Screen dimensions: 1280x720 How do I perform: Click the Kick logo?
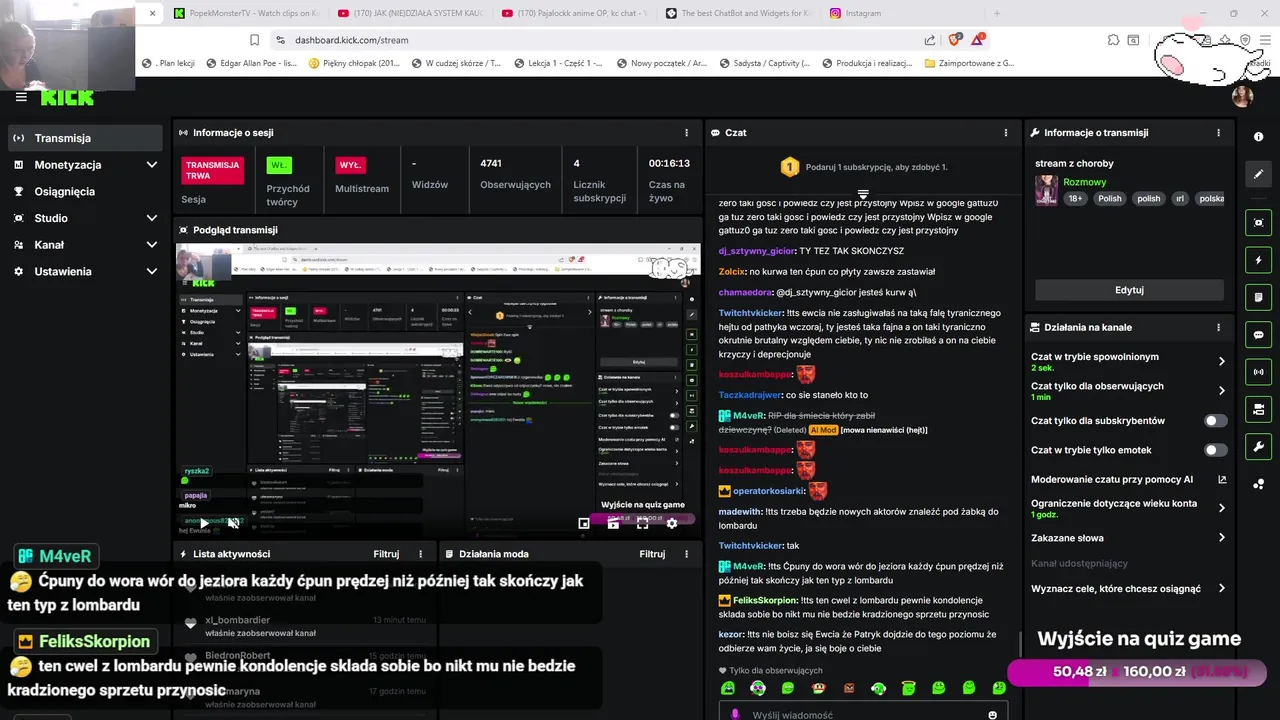(x=67, y=97)
